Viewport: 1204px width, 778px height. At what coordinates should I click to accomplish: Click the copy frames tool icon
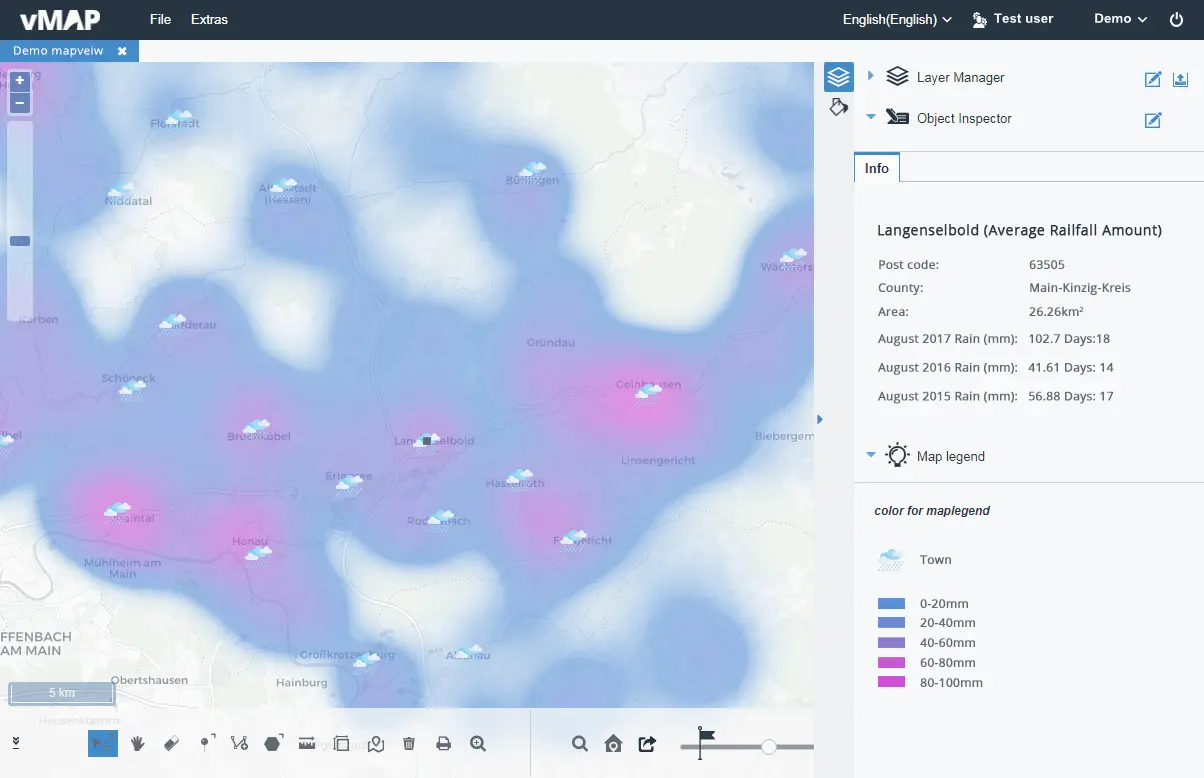point(341,743)
